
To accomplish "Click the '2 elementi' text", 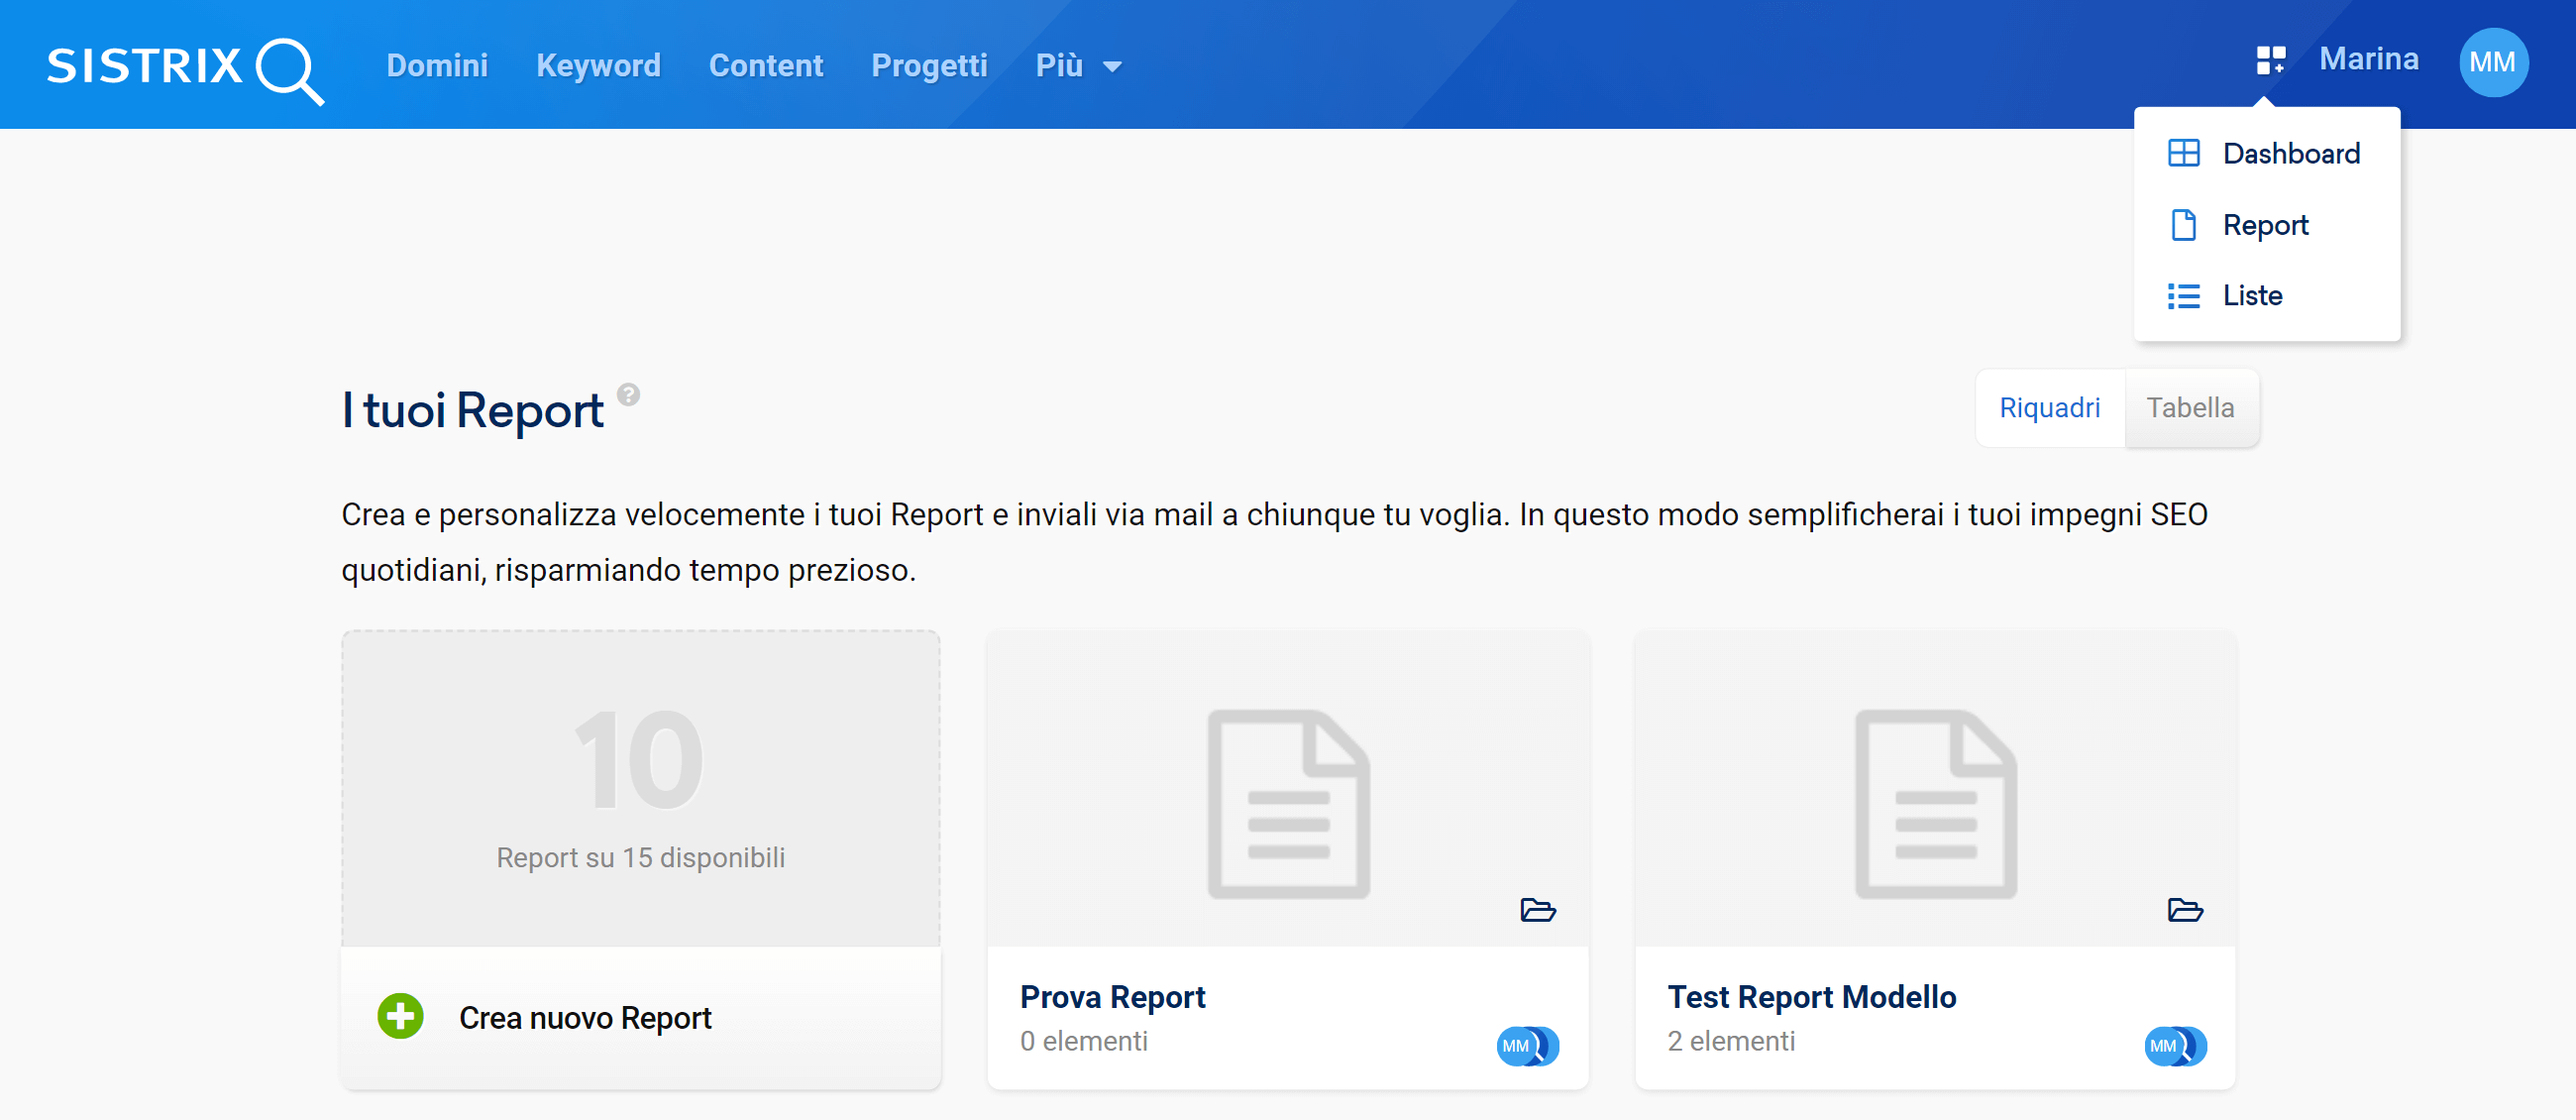I will click(1731, 1042).
